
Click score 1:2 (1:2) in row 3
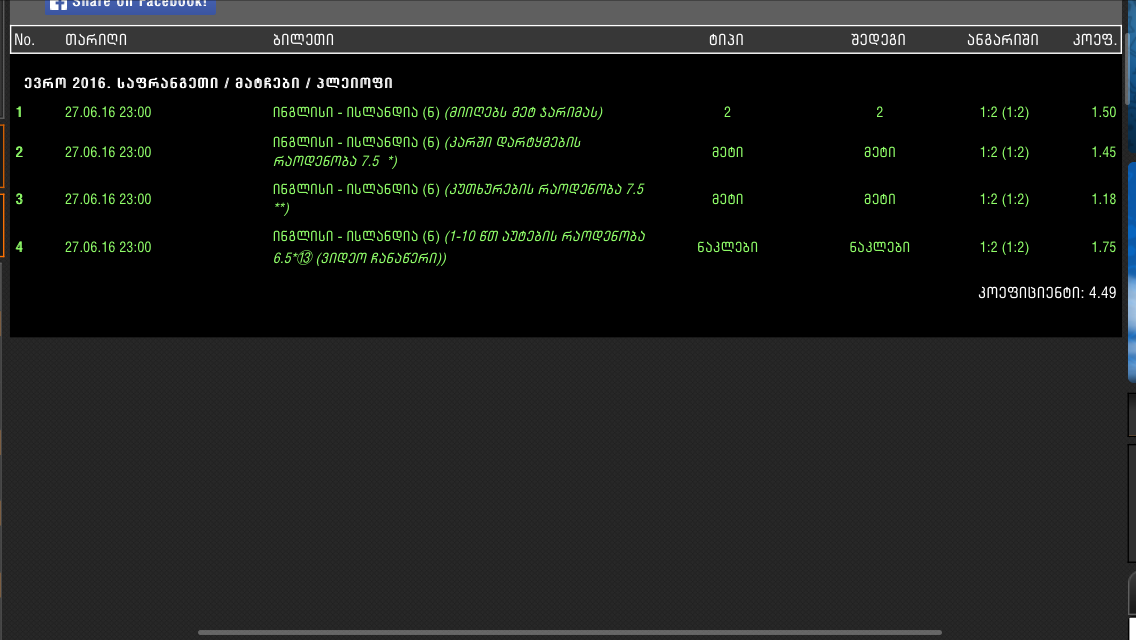(x=1004, y=199)
